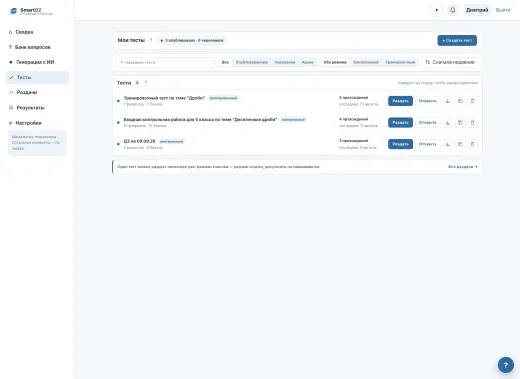Screen dimensions: 520x379
Task: Delete the Десятичные дроби control work
Action: [x=472, y=123]
